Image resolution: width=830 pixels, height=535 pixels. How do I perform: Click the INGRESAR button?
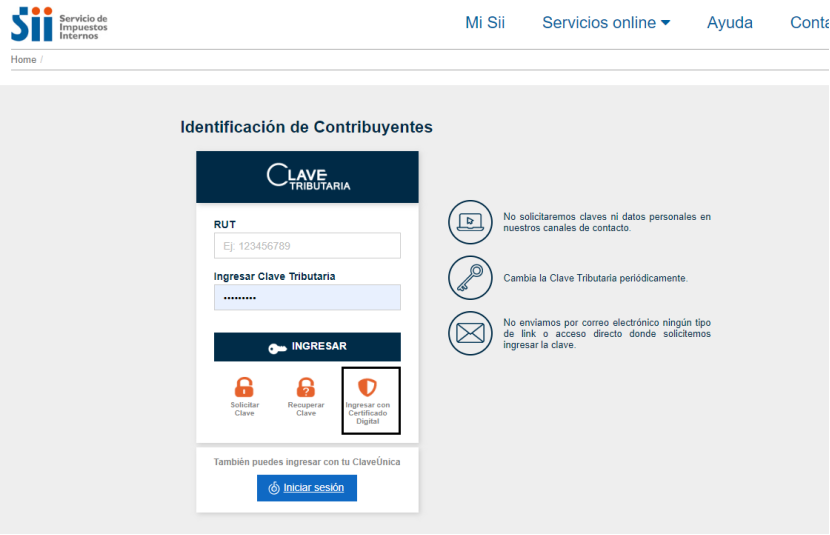[307, 347]
